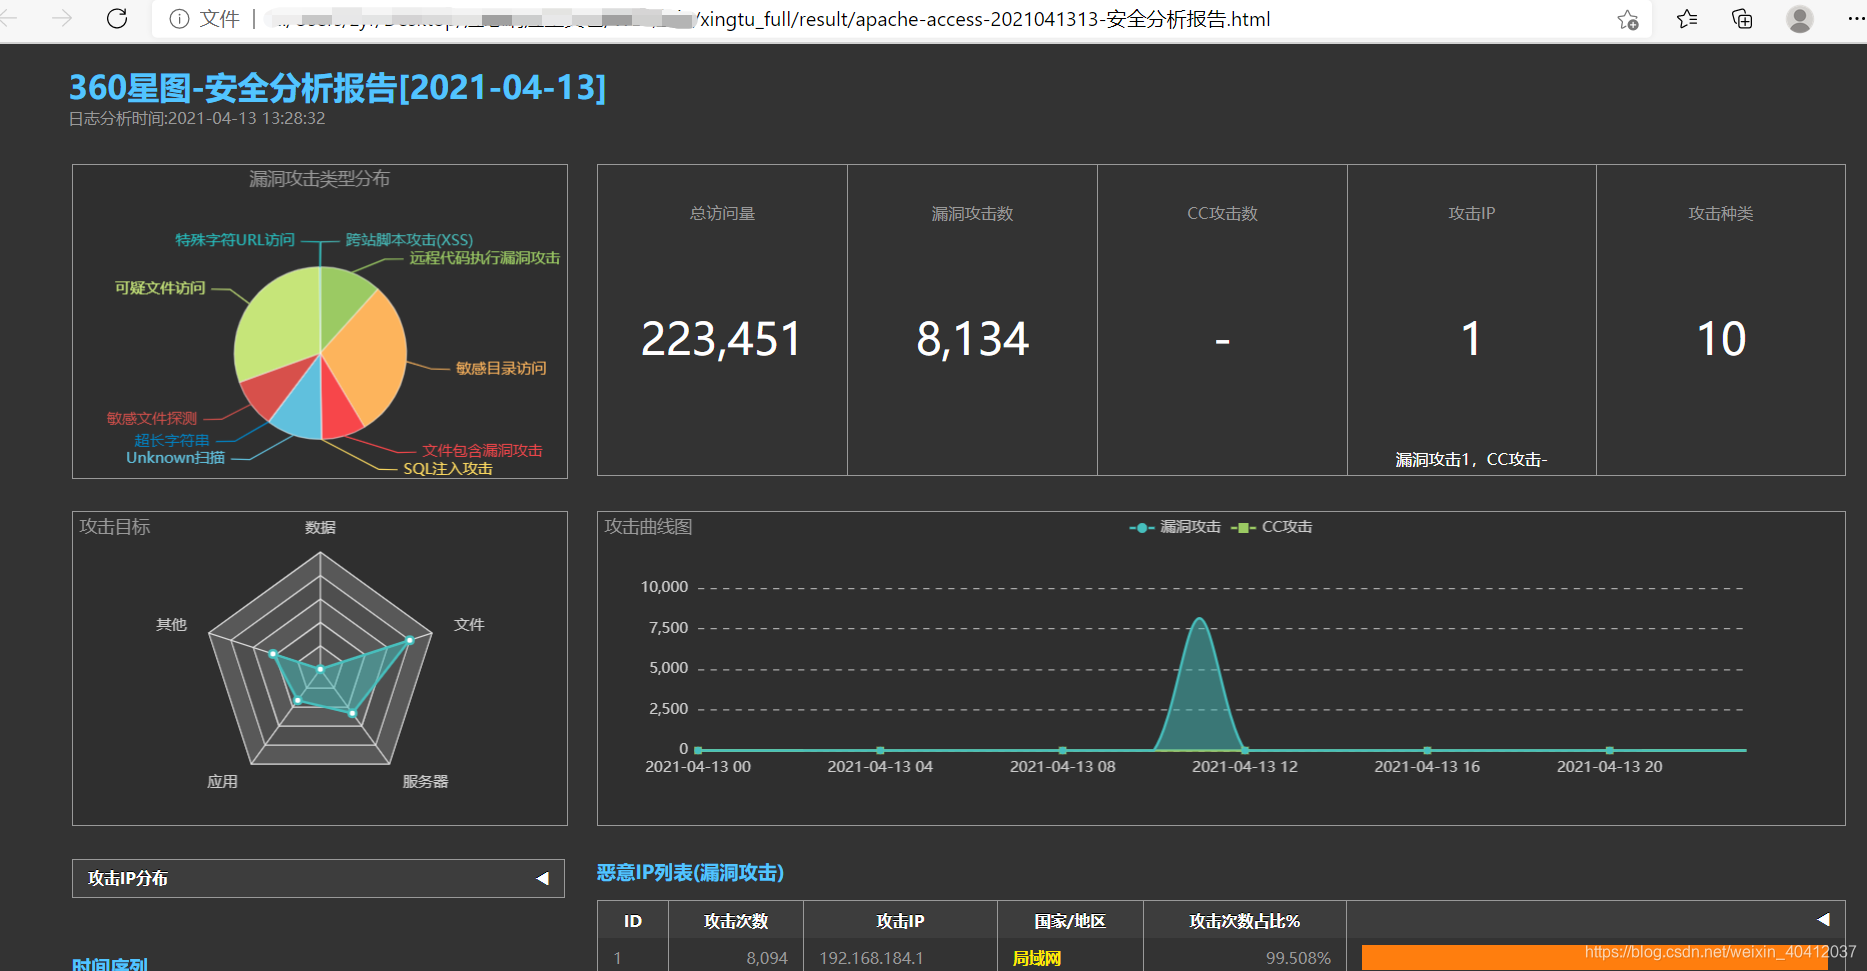Click the 攻击次数 column header
1867x971 pixels.
(x=736, y=921)
